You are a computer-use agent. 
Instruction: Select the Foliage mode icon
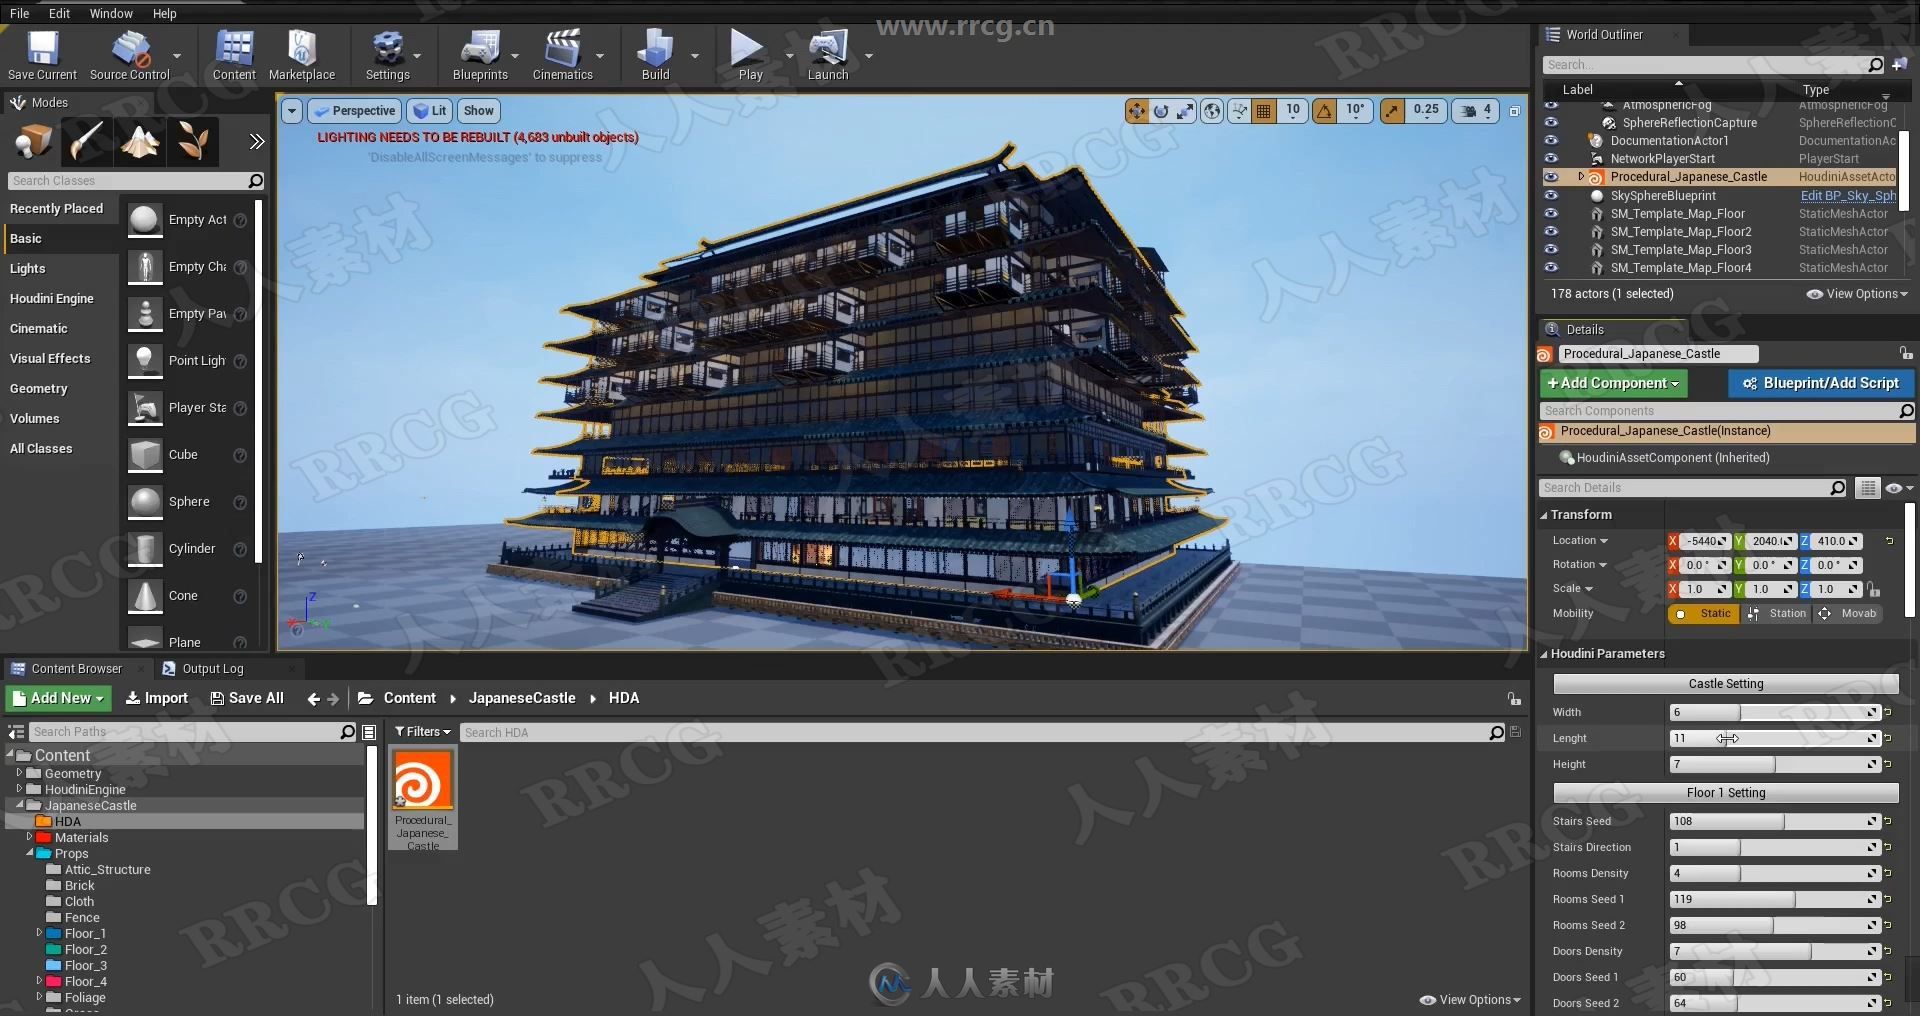pyautogui.click(x=192, y=141)
